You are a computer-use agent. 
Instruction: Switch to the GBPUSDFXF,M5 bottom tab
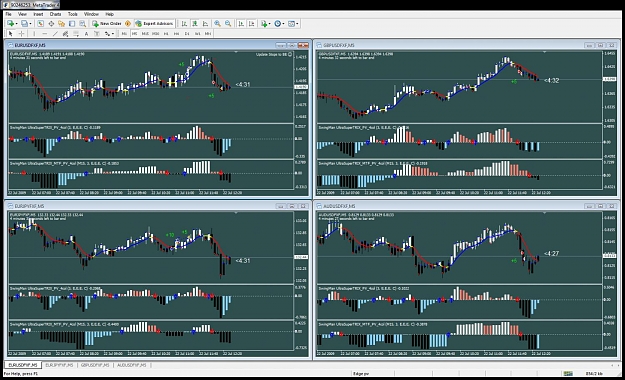pos(95,365)
